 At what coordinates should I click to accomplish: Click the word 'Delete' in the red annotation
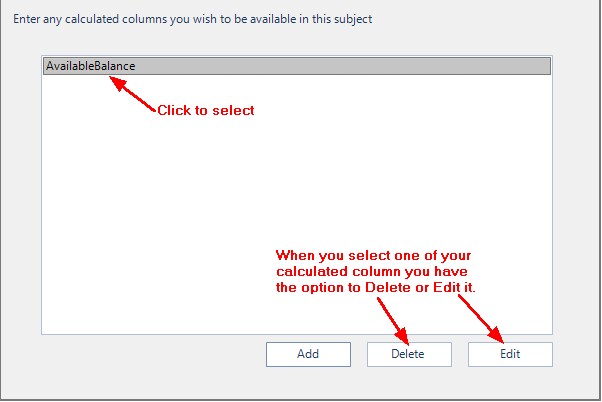(x=387, y=287)
